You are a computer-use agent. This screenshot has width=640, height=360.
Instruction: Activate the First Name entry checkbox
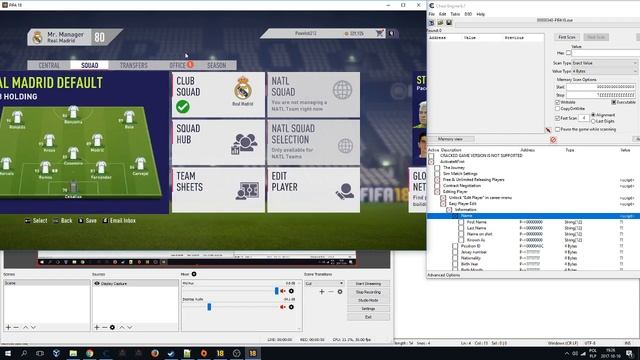461,222
